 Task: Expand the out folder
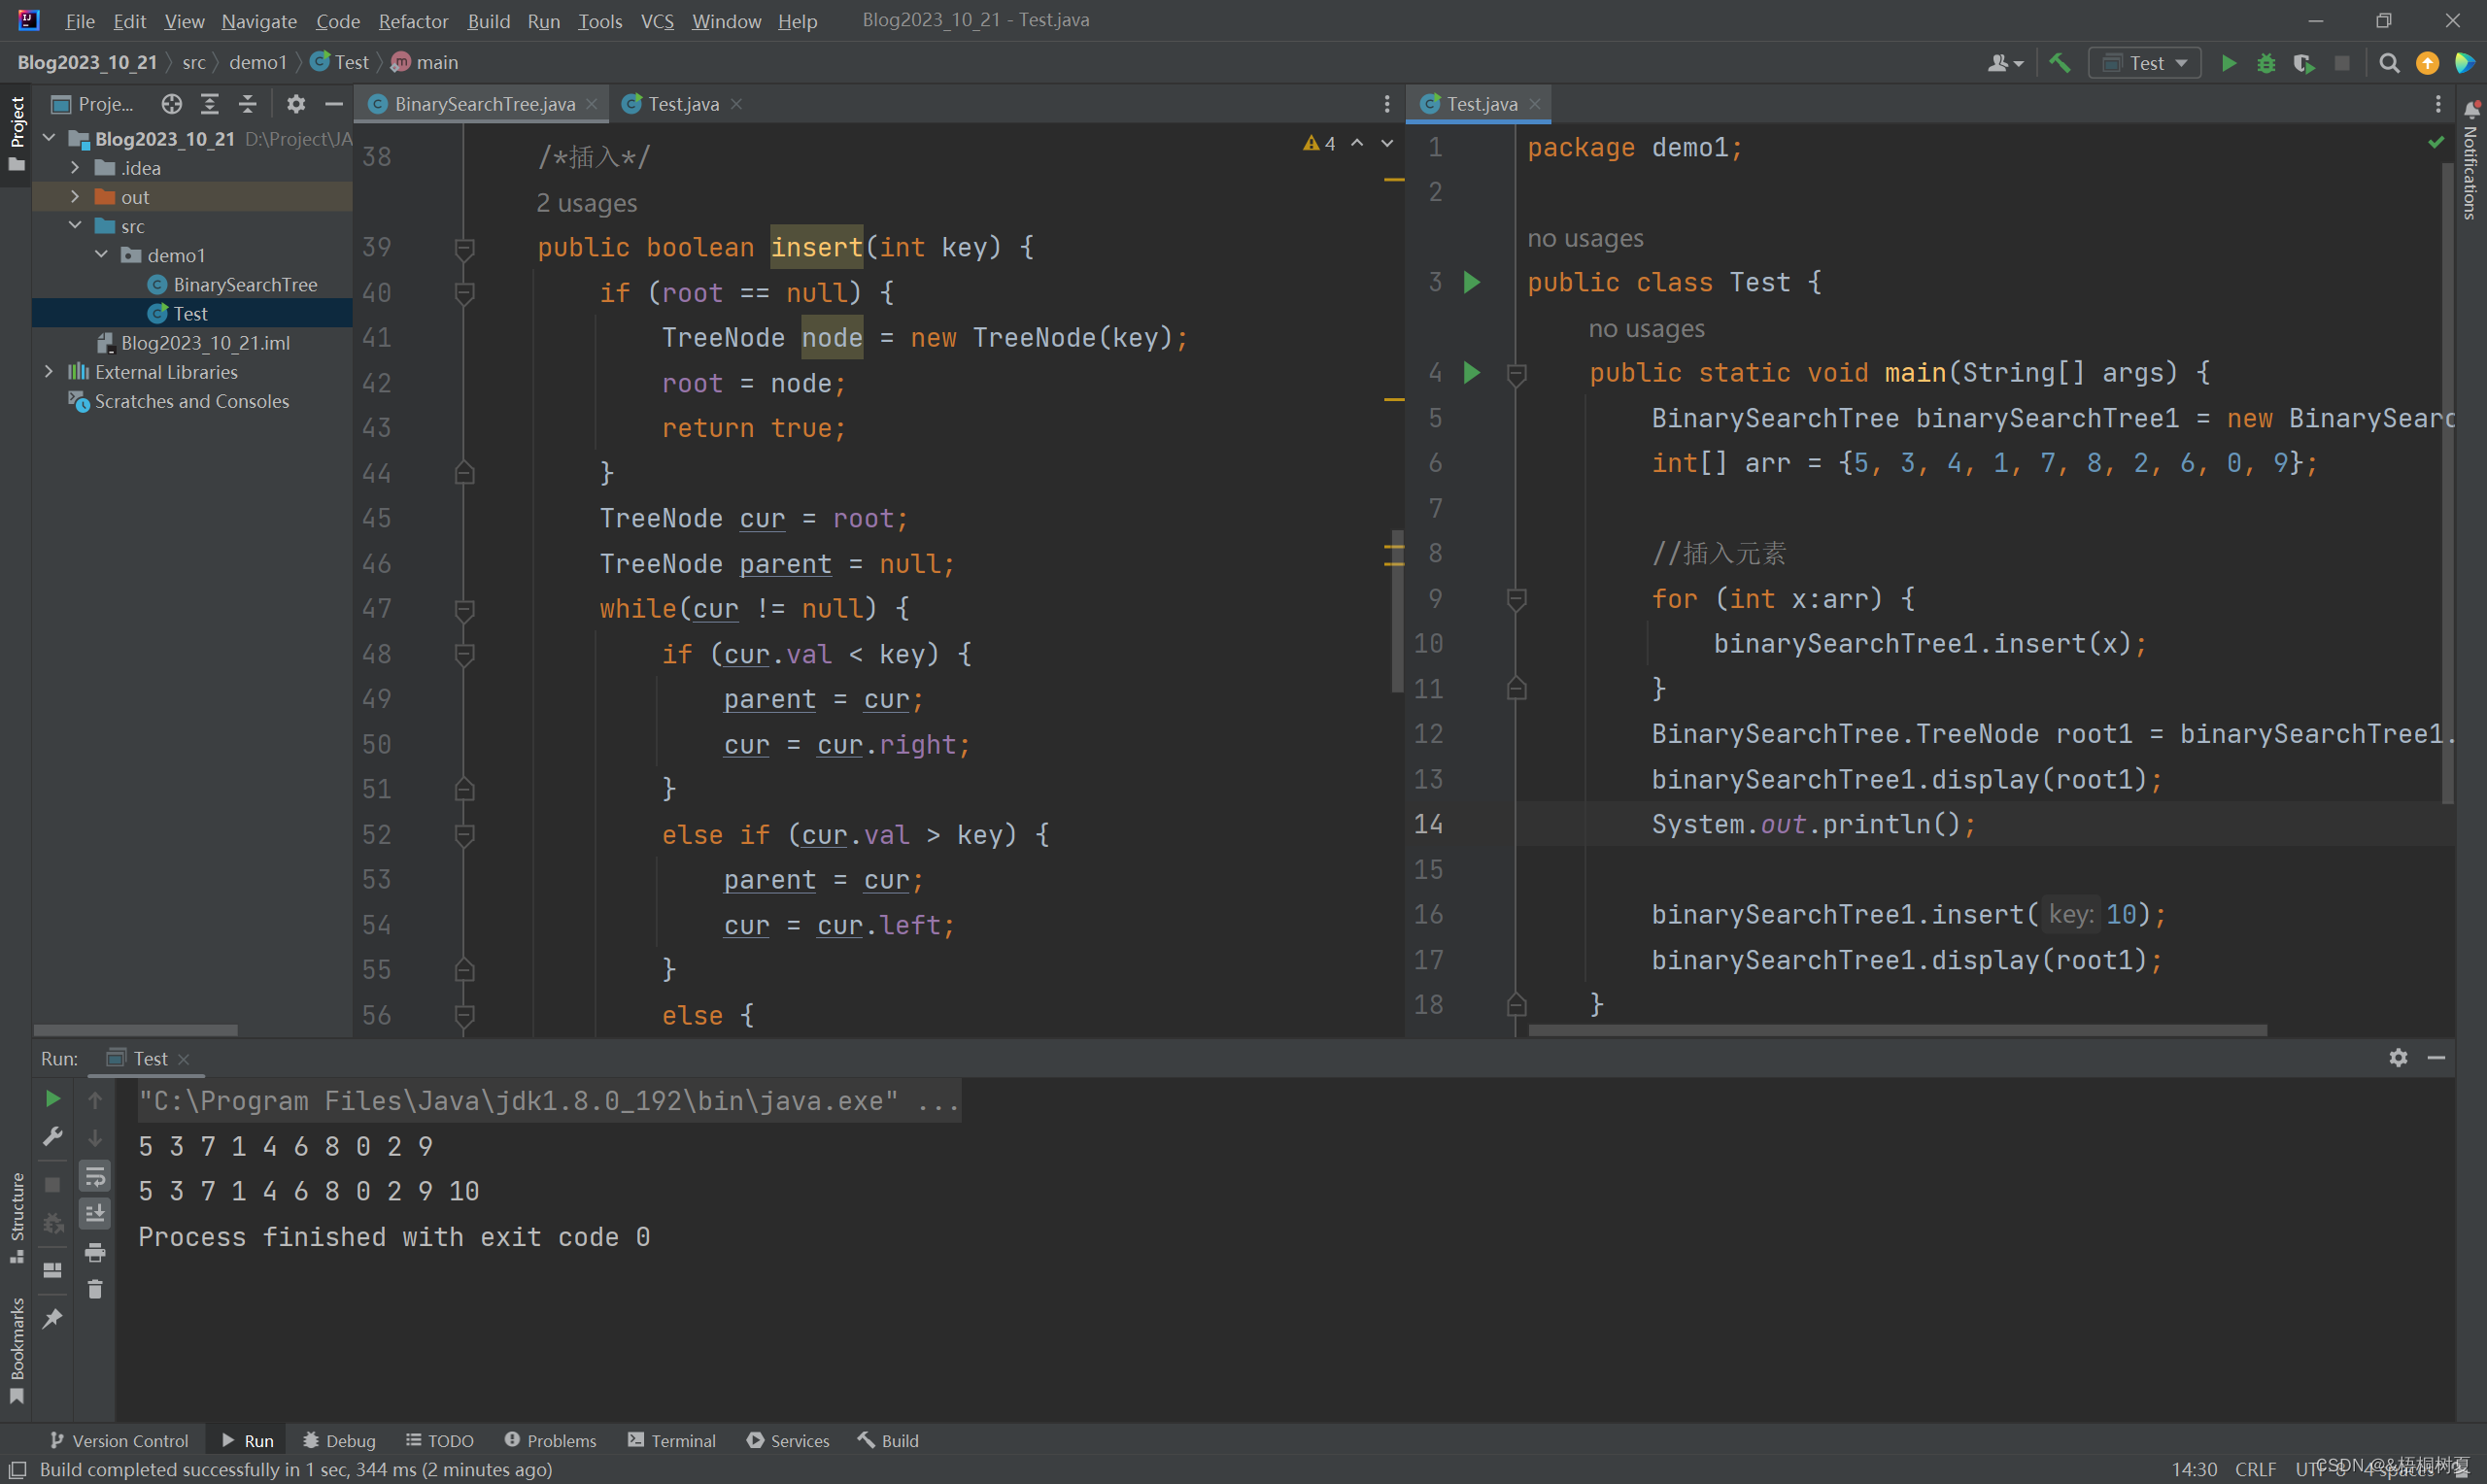click(75, 196)
